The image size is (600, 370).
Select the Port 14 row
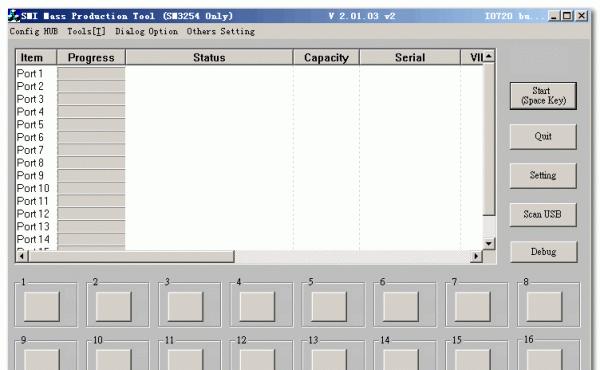coord(249,239)
